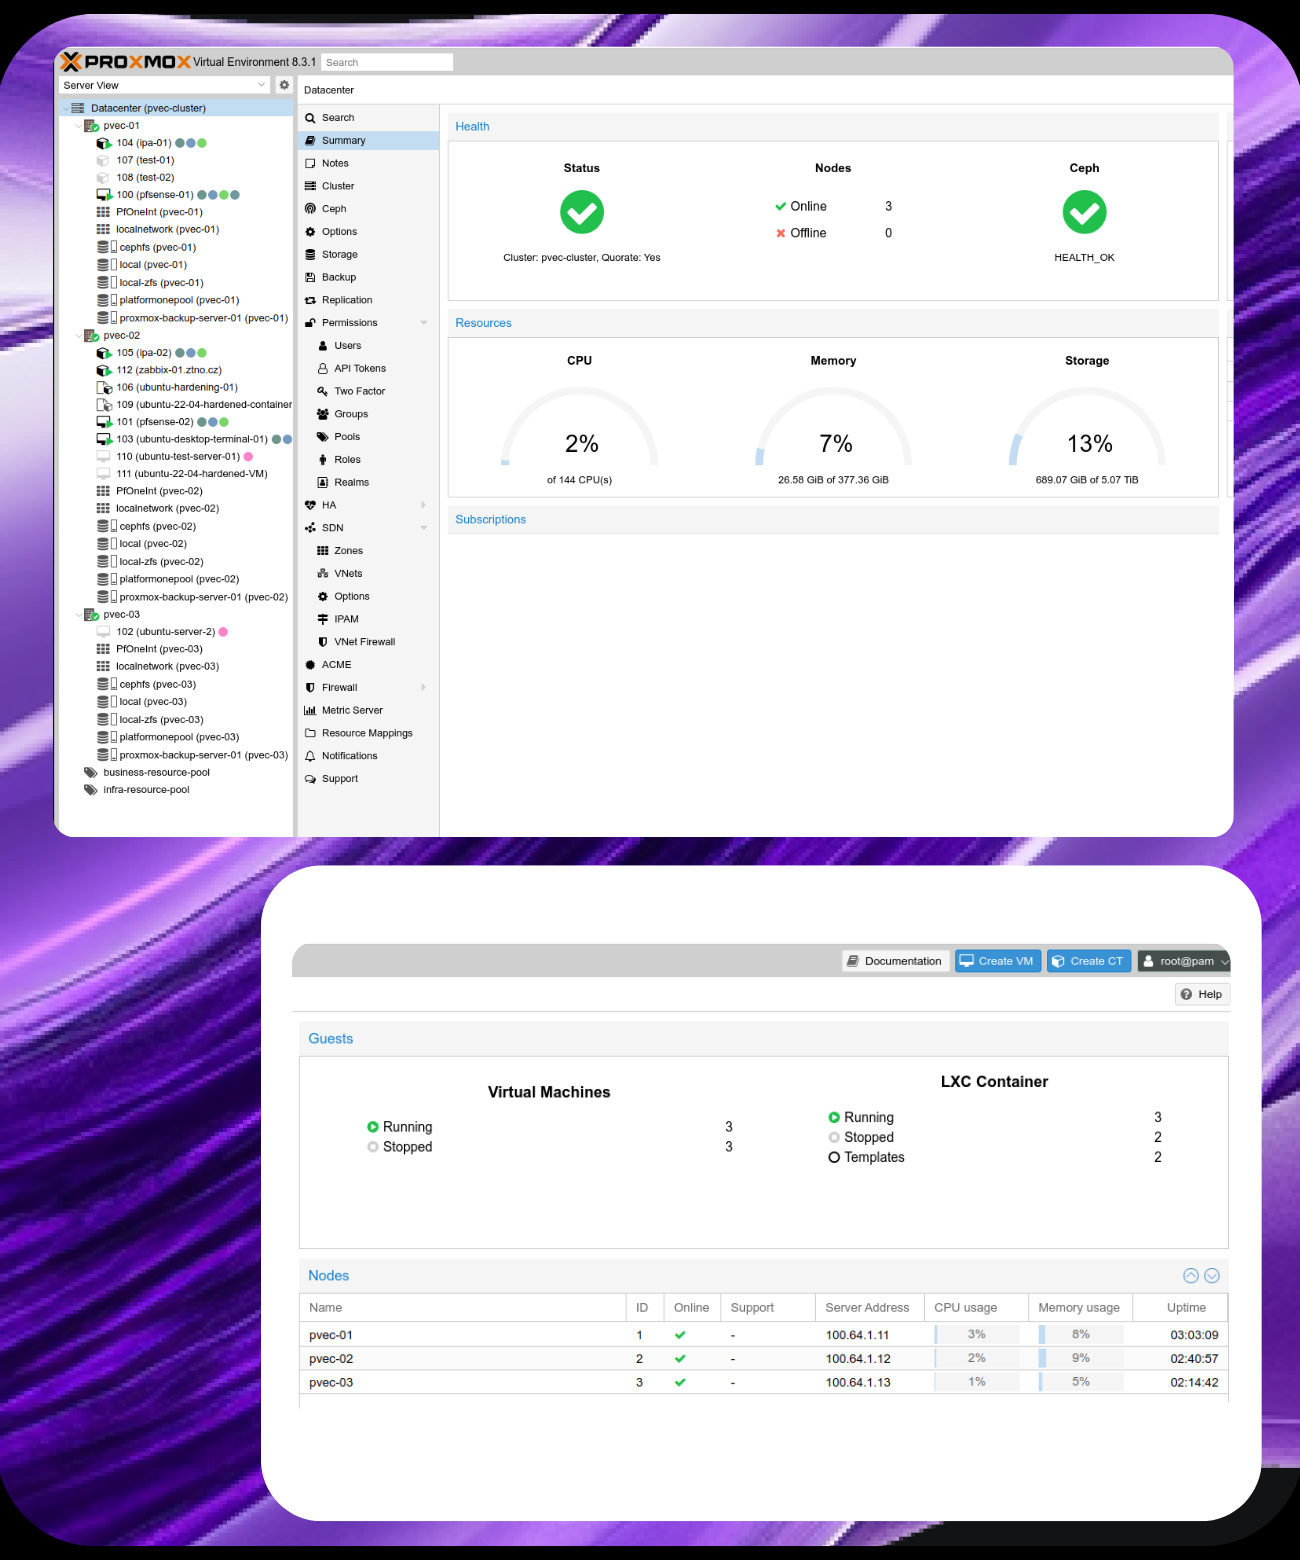Image resolution: width=1300 pixels, height=1560 pixels.
Task: Click the Metric Server chart icon
Action: tap(310, 710)
